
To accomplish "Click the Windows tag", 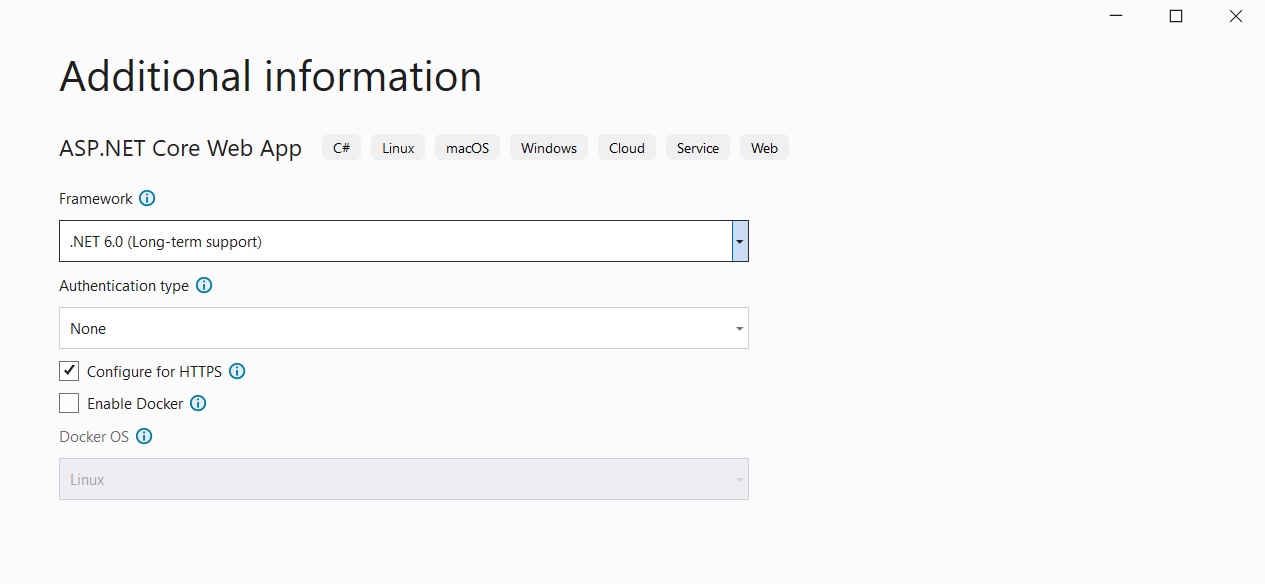I will [x=549, y=148].
